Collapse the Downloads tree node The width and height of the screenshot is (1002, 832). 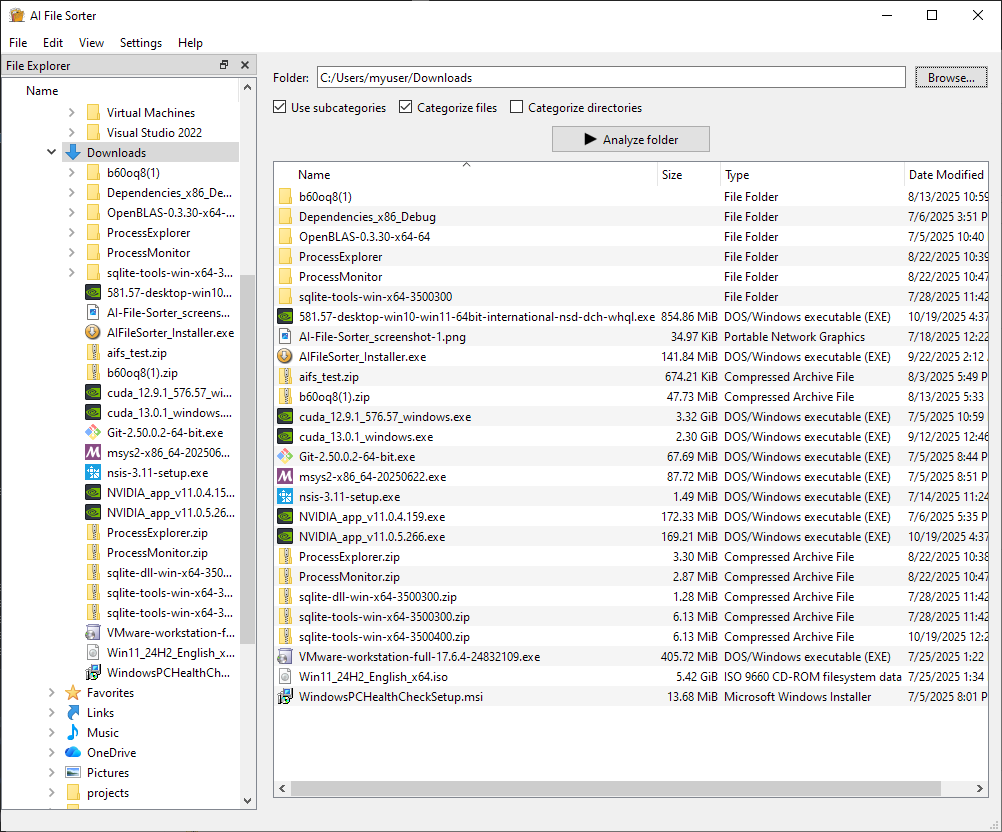(x=51, y=151)
